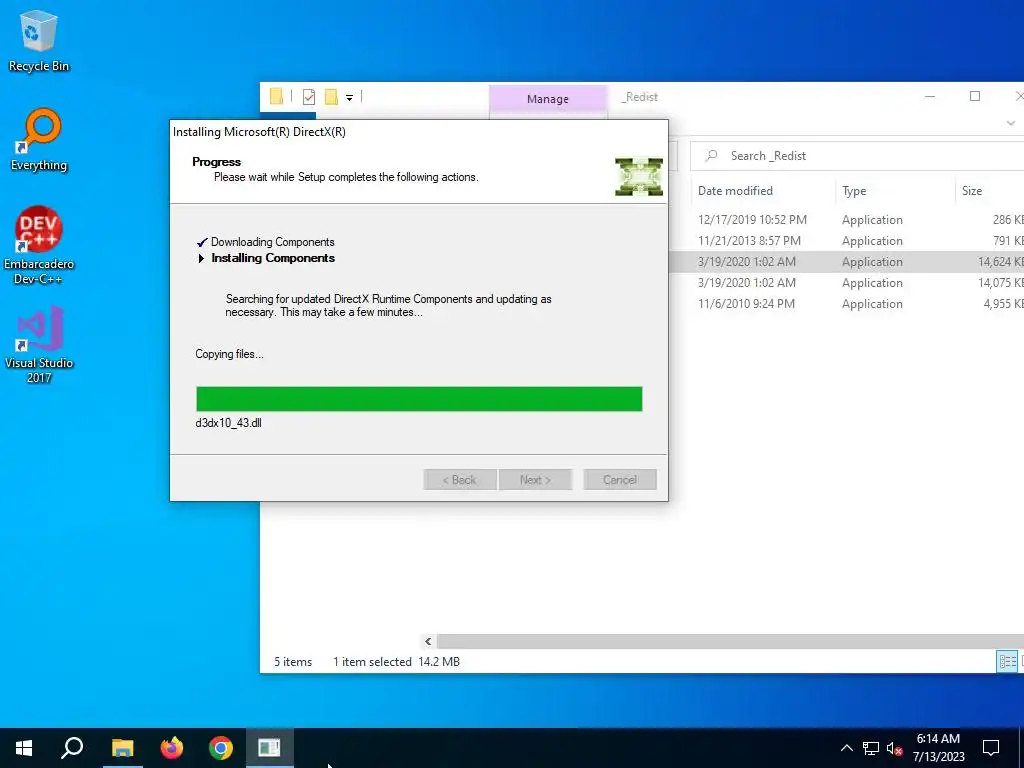Image resolution: width=1024 pixels, height=768 pixels.
Task: Select the file dated 12/17/2019 10:52 PM
Action: pos(846,220)
